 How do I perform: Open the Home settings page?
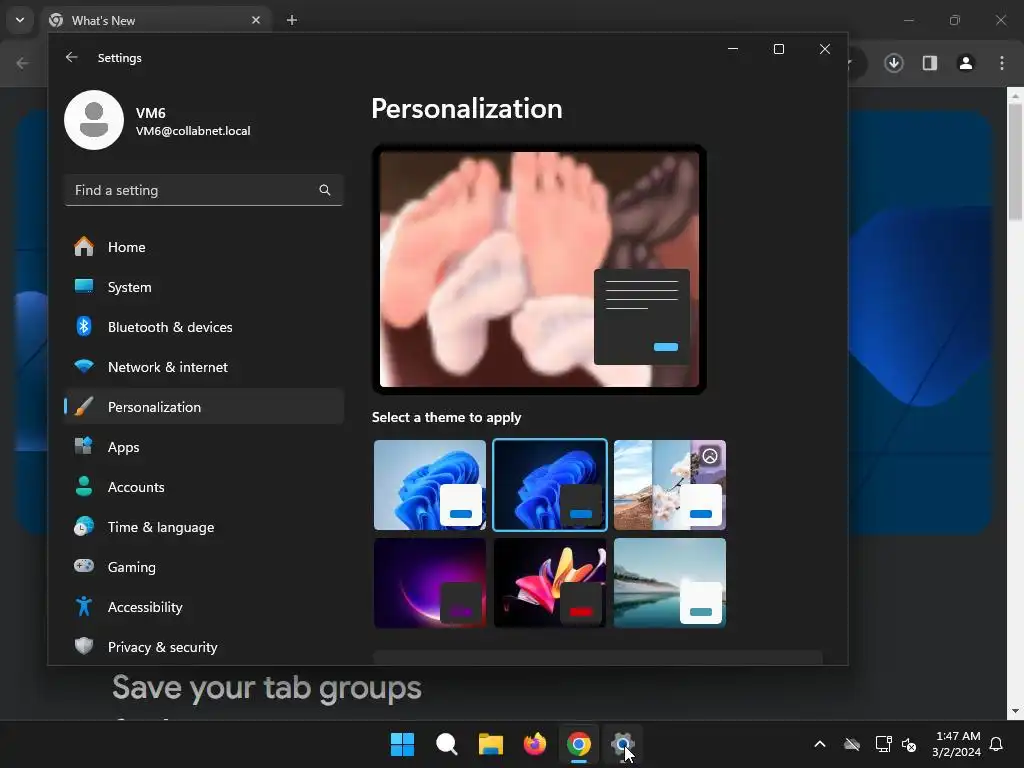204,247
